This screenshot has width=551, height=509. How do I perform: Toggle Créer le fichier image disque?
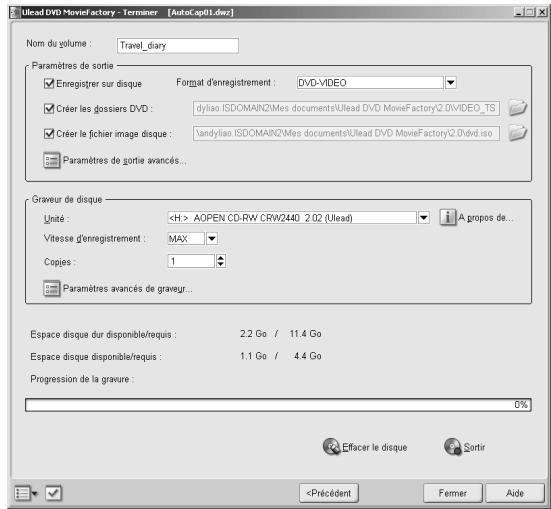tap(49, 134)
